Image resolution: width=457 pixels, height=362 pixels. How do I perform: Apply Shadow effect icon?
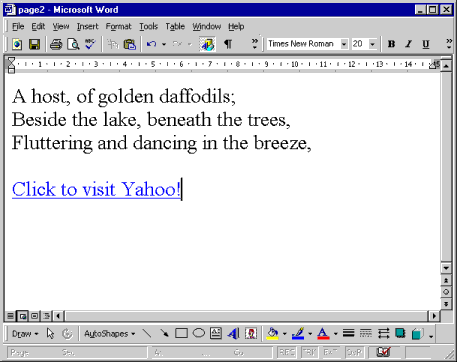coord(400,333)
